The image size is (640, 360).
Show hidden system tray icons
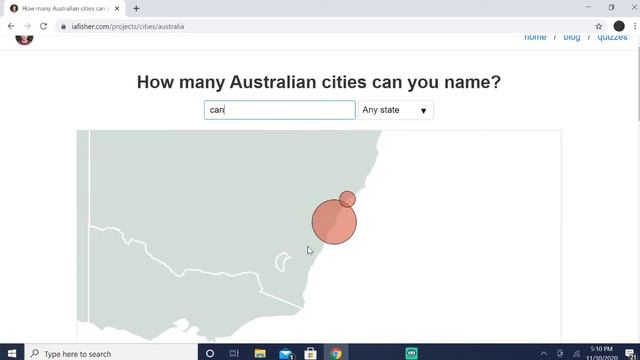(544, 353)
